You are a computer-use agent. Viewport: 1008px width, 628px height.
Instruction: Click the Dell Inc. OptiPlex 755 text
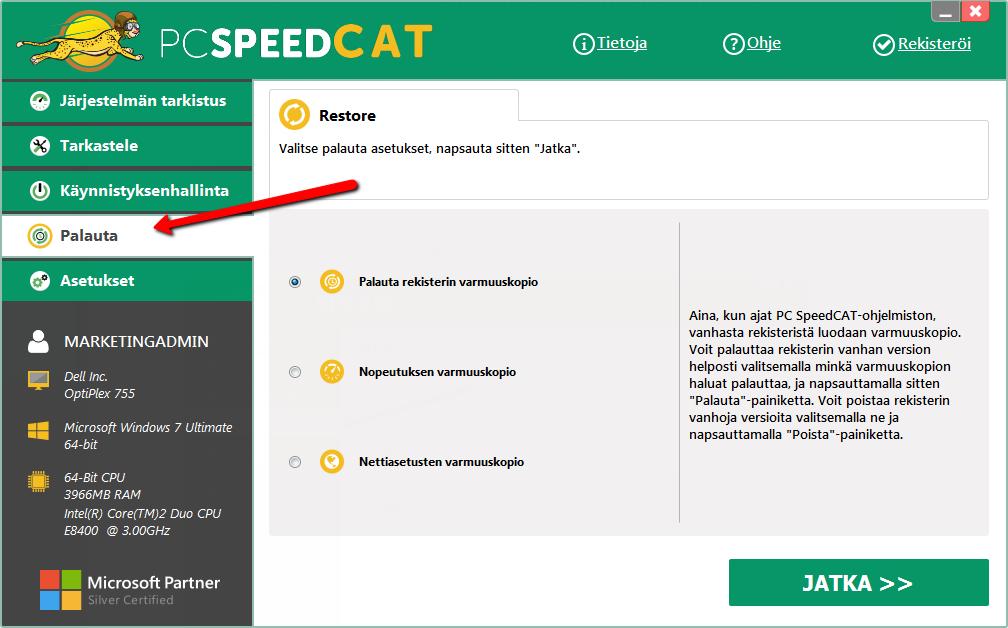tap(100, 384)
